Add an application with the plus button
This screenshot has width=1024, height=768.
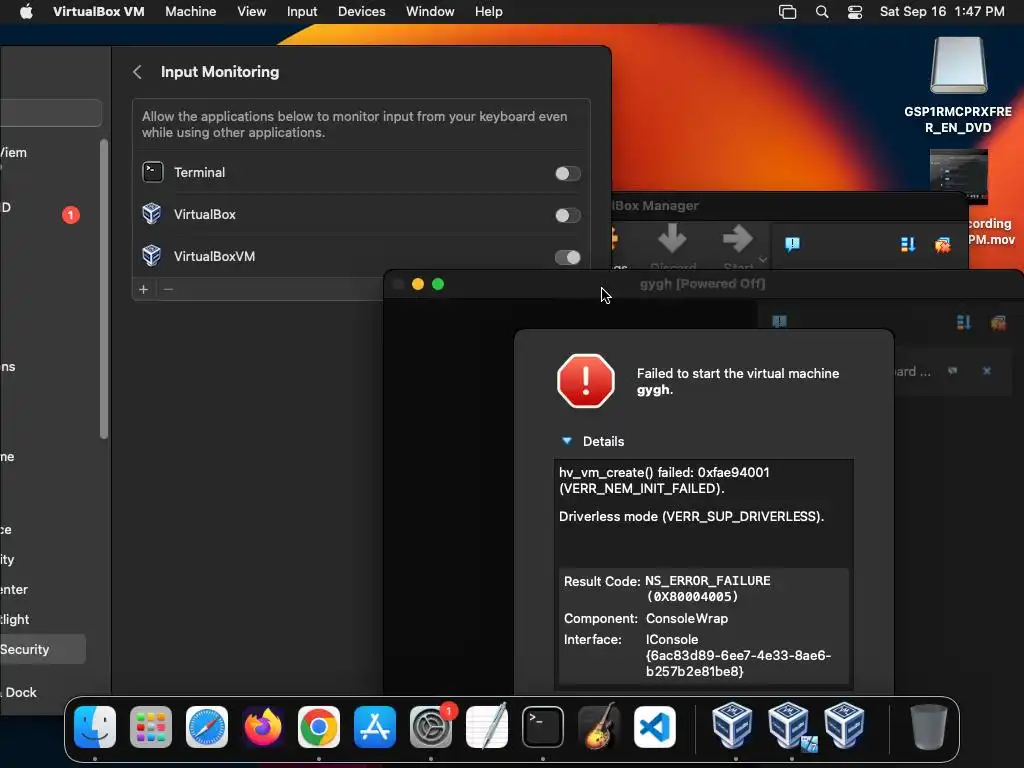pos(144,289)
